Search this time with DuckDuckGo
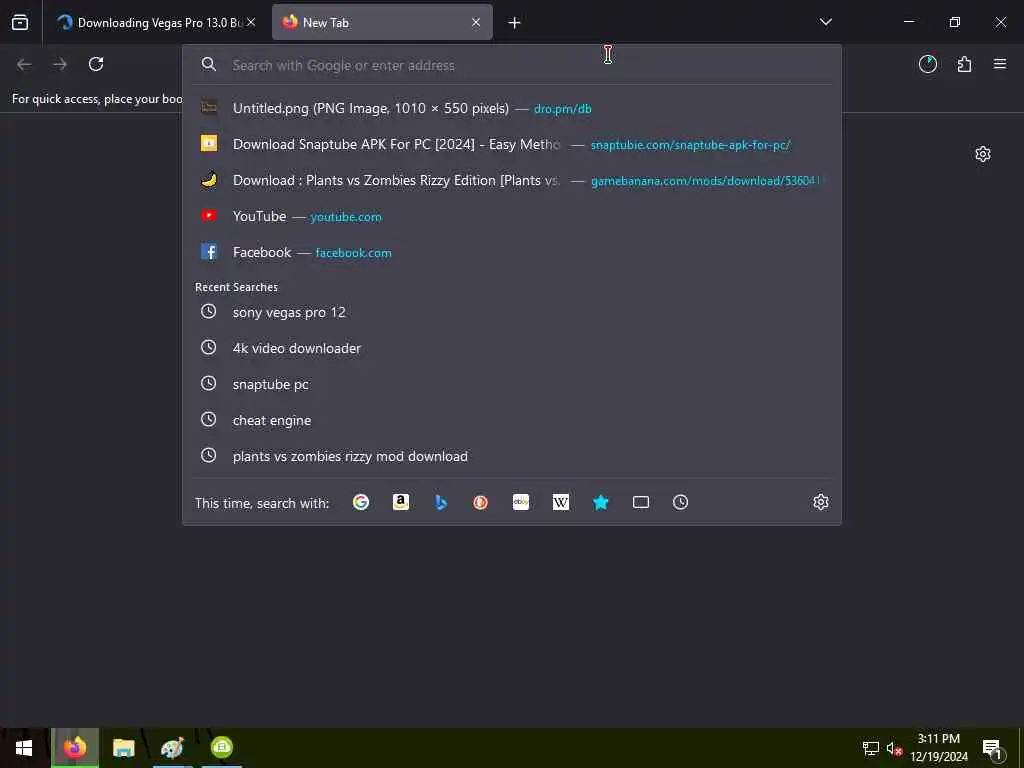Viewport: 1024px width, 768px height. tap(481, 502)
